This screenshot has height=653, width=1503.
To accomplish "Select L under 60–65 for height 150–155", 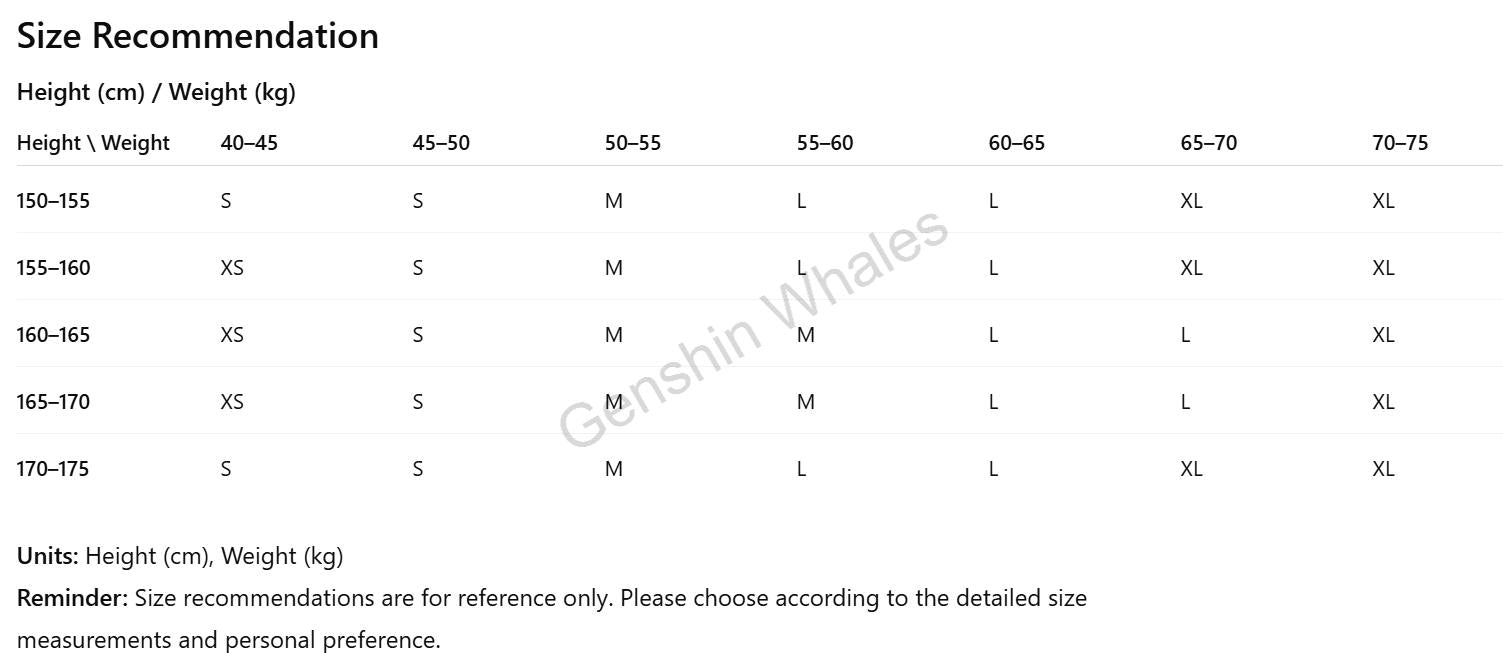I will click(993, 201).
